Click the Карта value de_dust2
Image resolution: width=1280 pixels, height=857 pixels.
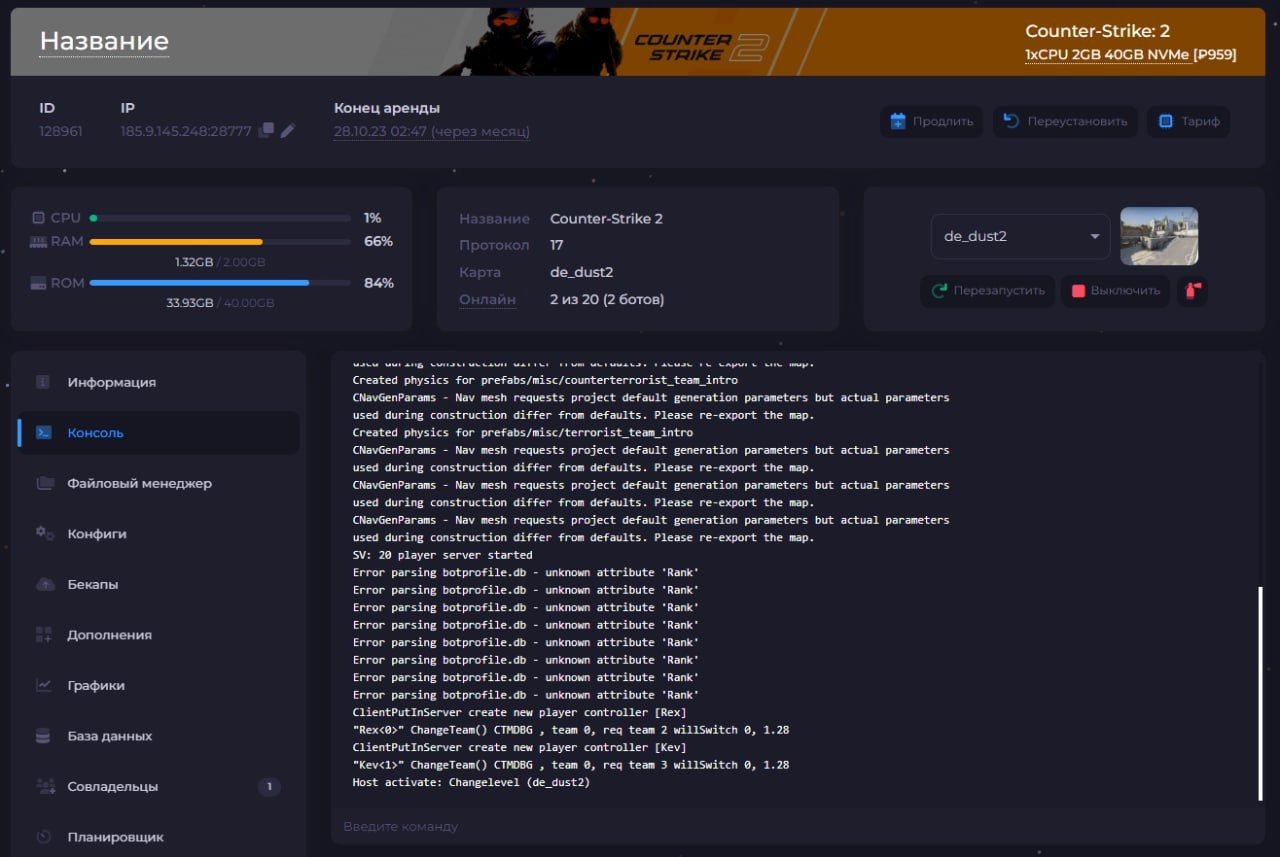pyautogui.click(x=582, y=272)
